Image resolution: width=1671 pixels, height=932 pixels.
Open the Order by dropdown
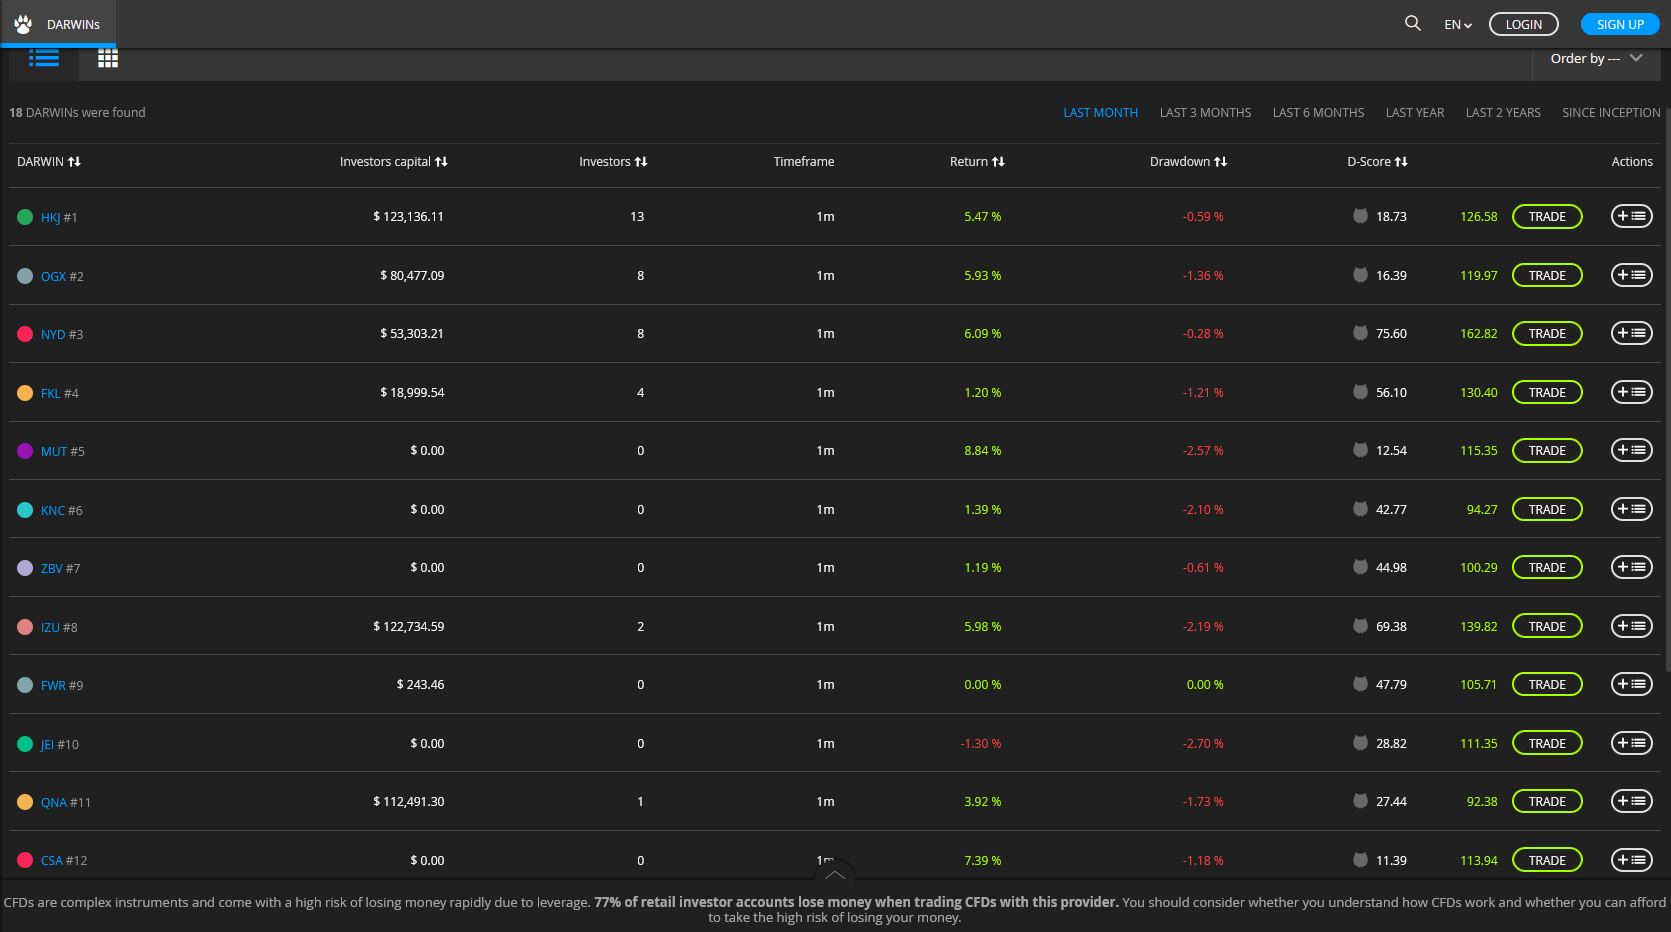click(1596, 58)
